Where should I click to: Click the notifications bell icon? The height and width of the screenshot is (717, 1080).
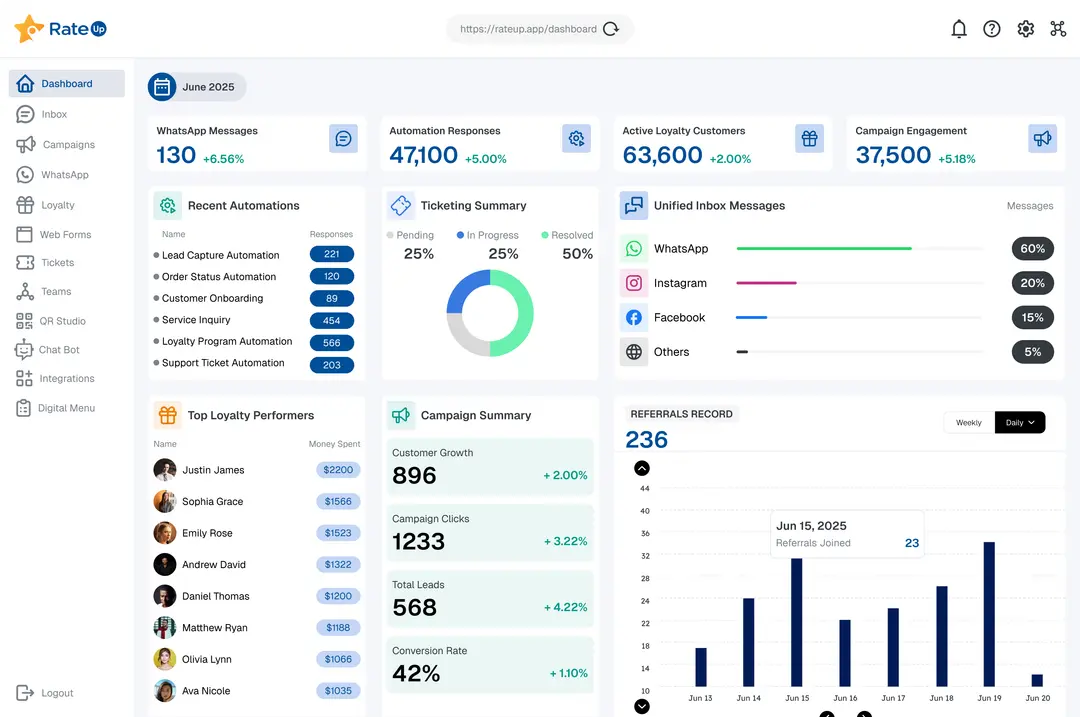coord(958,28)
